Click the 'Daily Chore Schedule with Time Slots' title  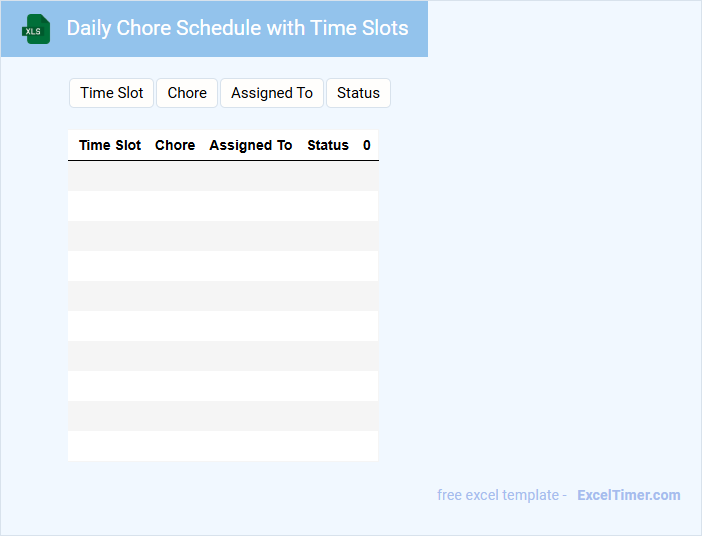pos(237,28)
